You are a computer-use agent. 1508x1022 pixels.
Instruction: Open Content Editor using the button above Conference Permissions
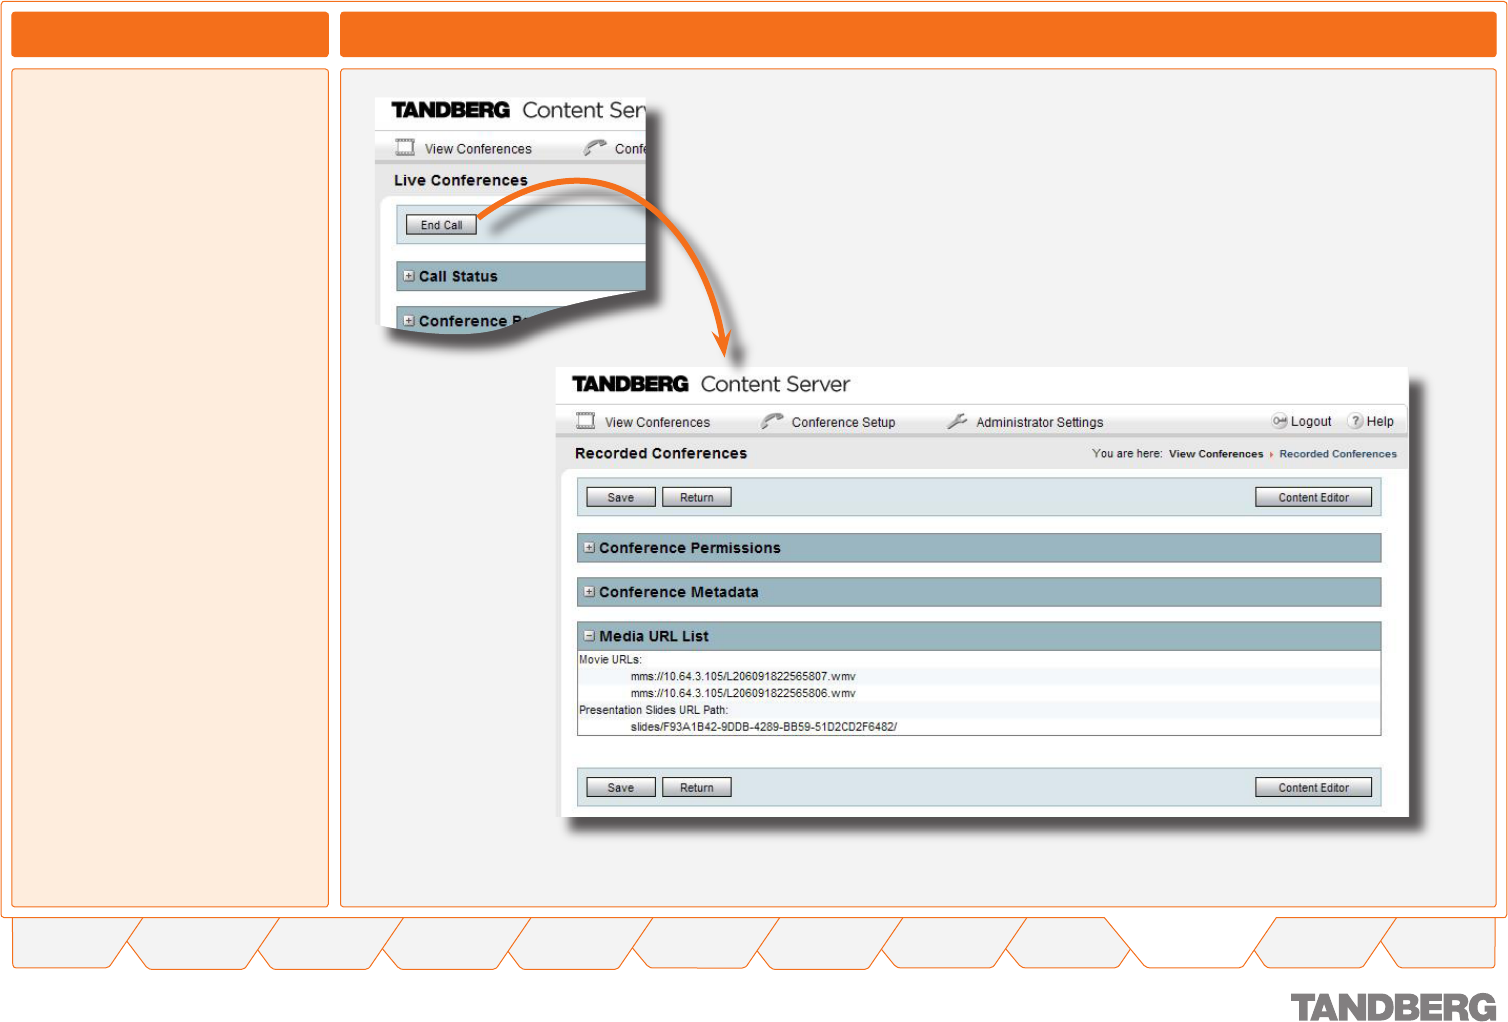pos(1313,497)
